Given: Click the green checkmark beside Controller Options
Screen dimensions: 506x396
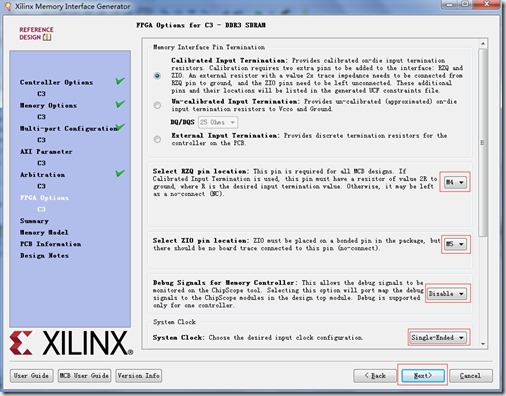Looking at the screenshot, I should point(120,81).
